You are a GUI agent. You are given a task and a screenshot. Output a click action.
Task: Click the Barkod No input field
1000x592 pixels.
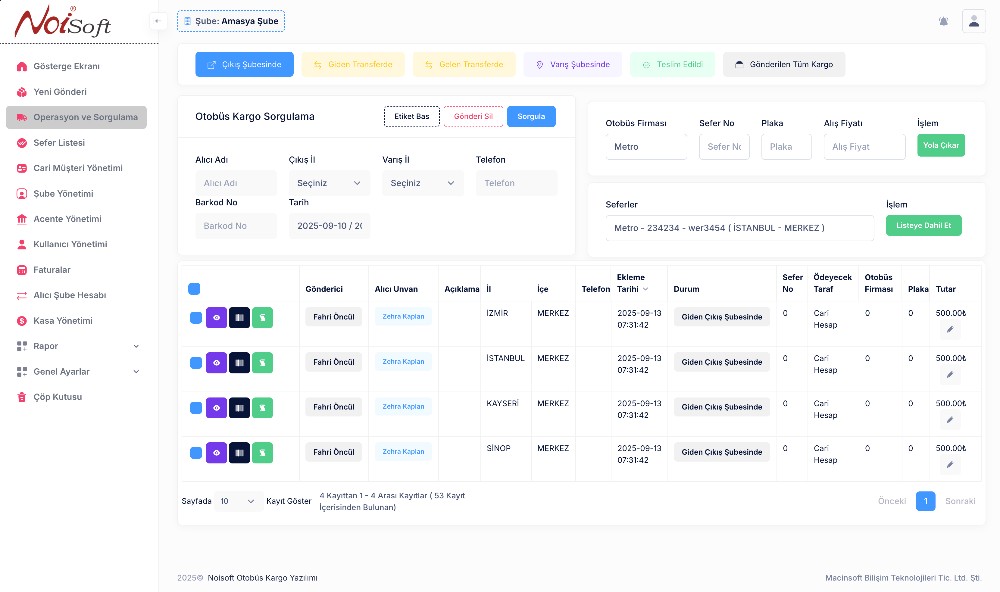pos(236,226)
